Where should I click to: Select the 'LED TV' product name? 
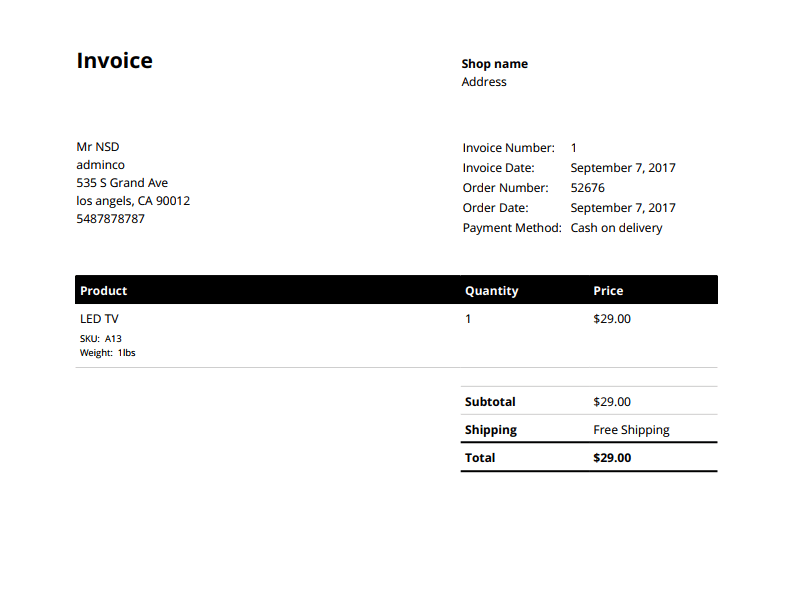tap(99, 319)
